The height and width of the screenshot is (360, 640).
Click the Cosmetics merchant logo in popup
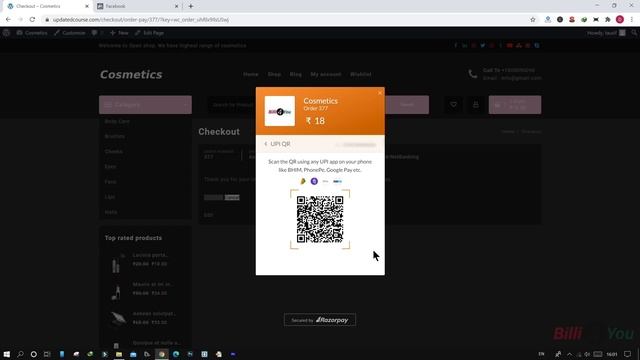pyautogui.click(x=280, y=111)
